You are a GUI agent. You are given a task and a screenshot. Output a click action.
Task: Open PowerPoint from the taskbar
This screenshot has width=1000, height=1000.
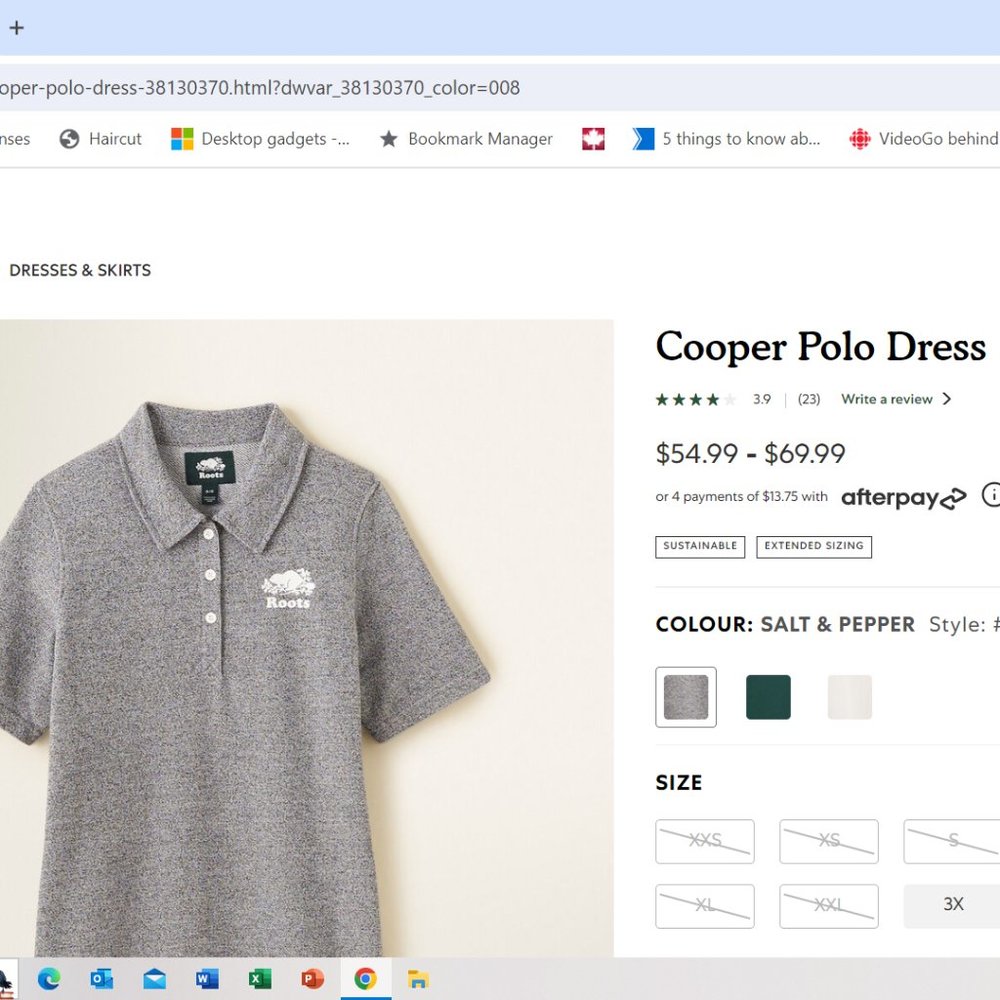[x=312, y=978]
